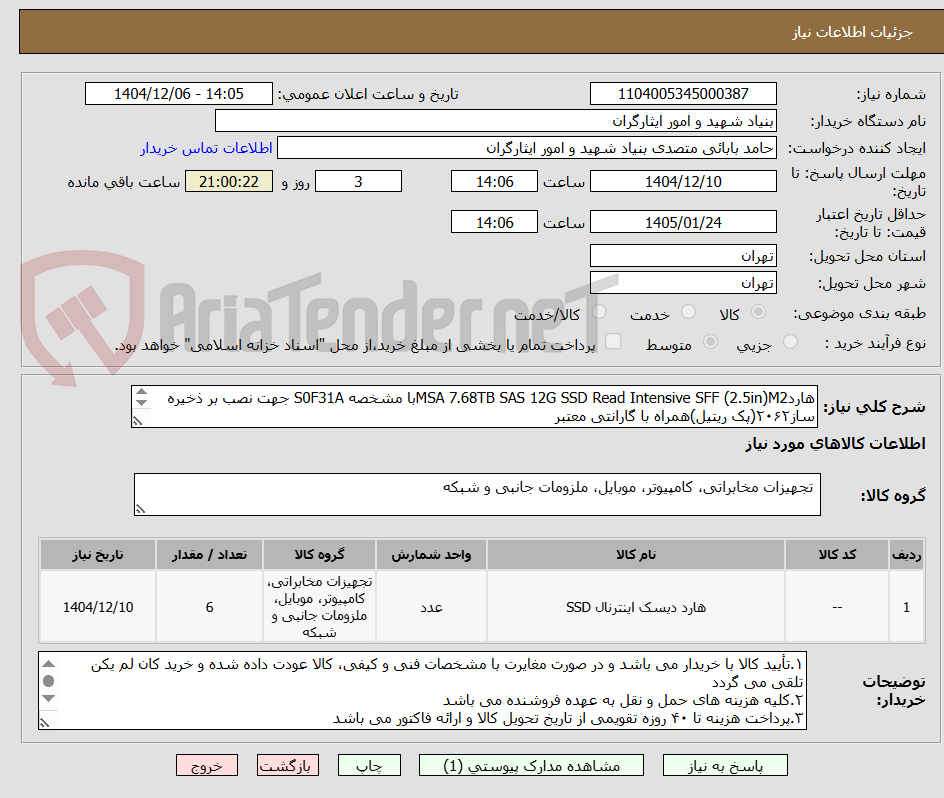Select the 'خدمت' radio button

(x=688, y=311)
